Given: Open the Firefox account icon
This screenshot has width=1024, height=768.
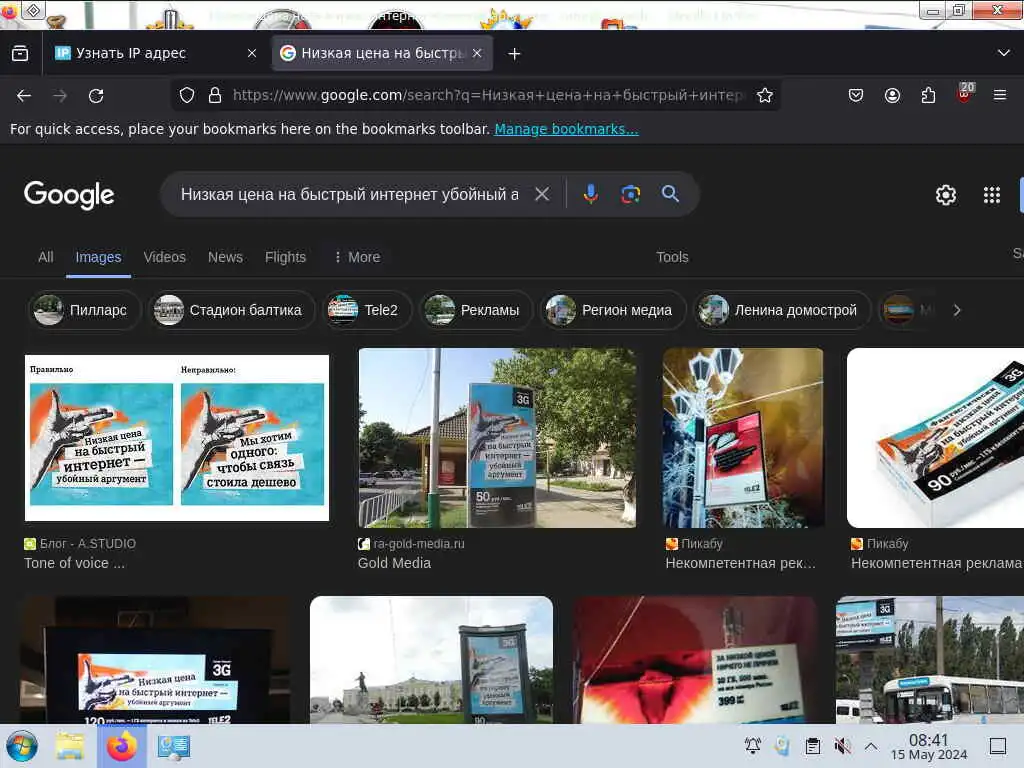Looking at the screenshot, I should 892,95.
